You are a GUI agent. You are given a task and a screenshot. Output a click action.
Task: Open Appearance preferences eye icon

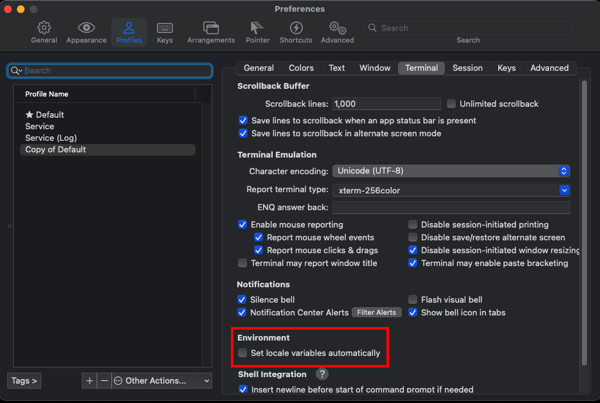click(86, 28)
